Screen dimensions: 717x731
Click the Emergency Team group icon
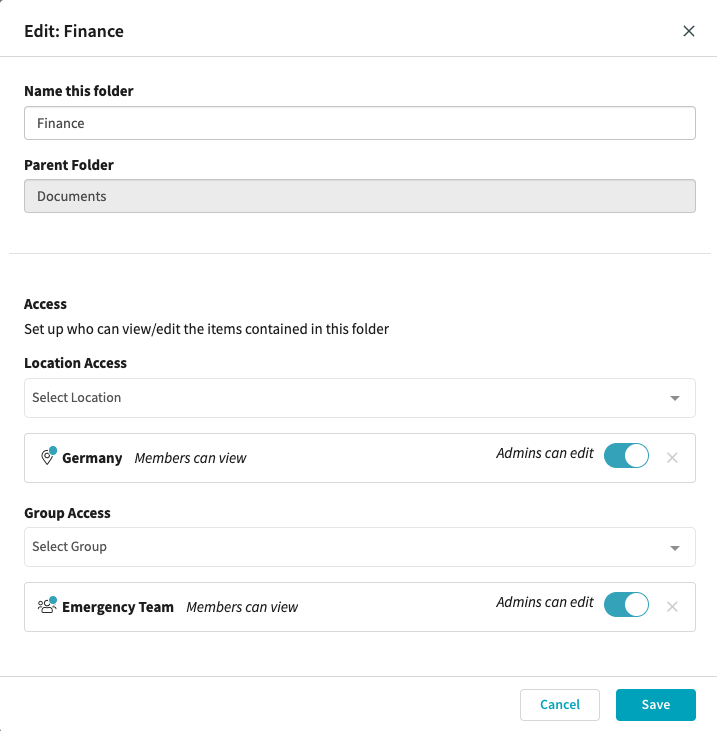[x=47, y=606]
